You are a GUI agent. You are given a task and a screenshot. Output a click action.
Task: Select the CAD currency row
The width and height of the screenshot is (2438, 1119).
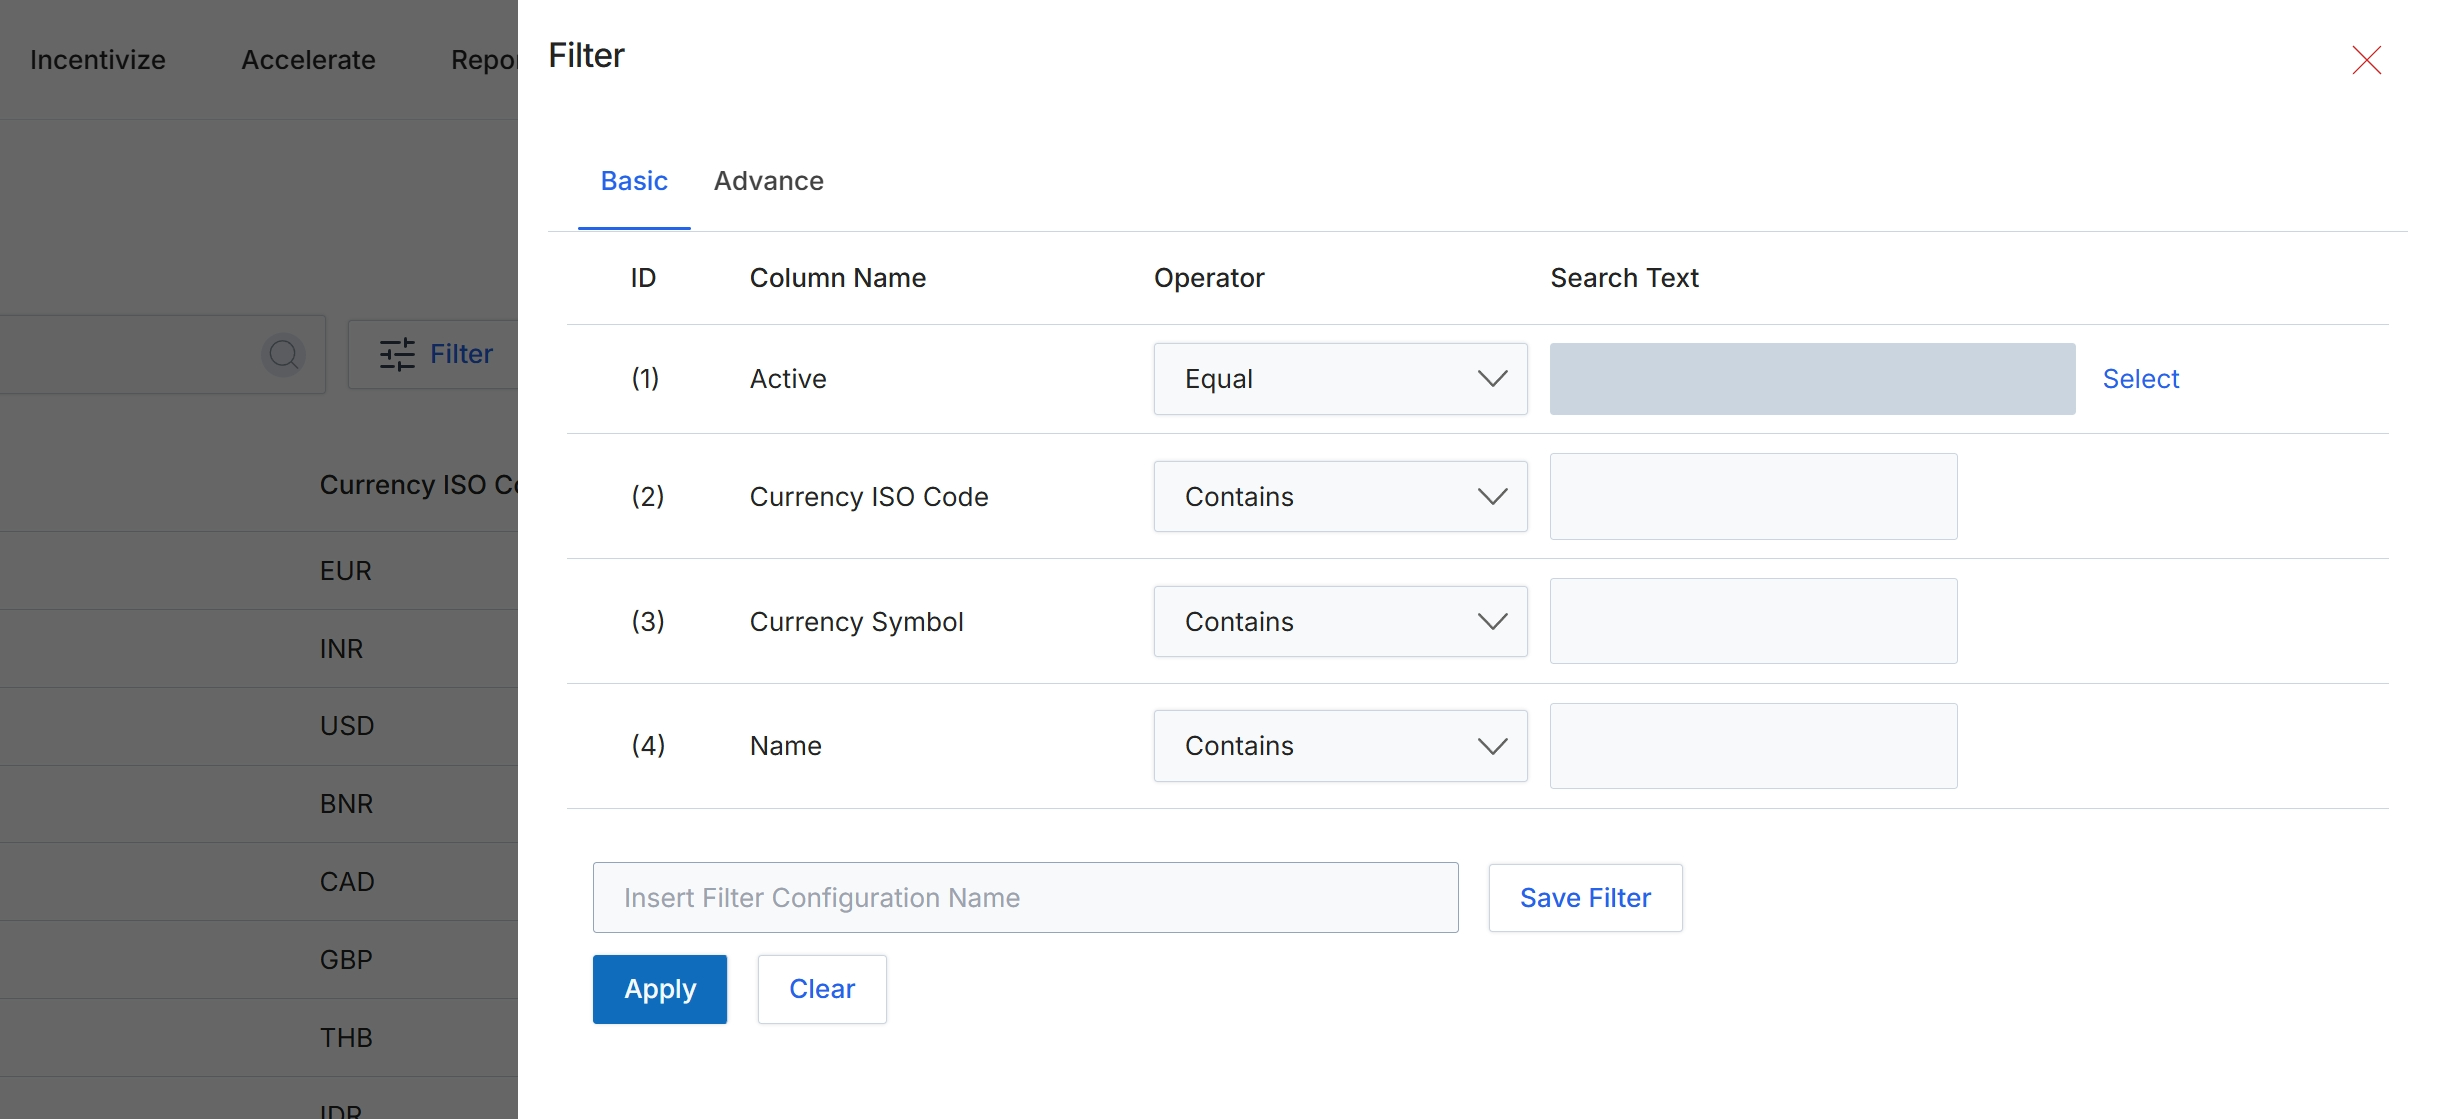259,882
